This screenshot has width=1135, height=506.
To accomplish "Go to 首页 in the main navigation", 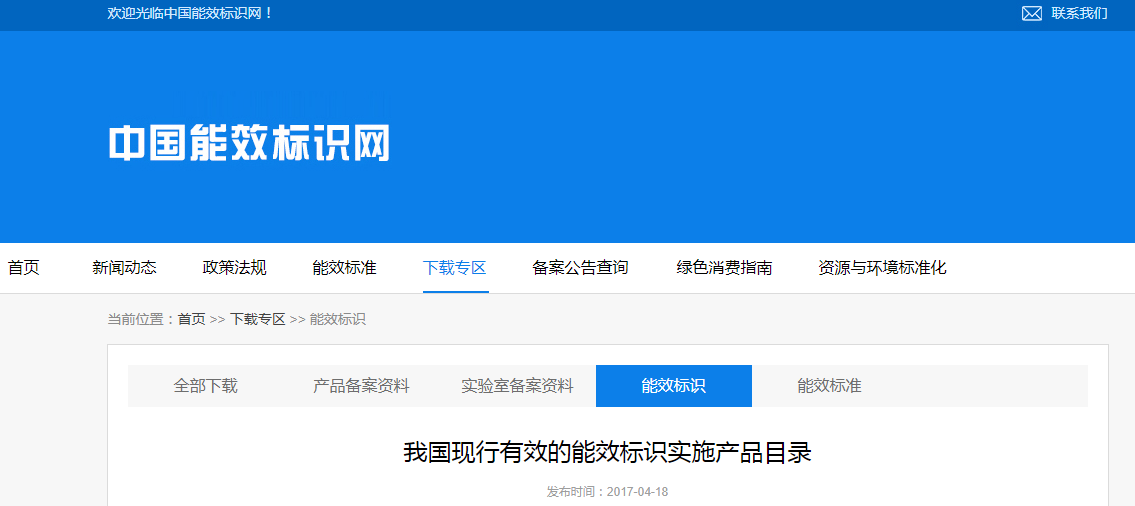I will click(x=24, y=268).
